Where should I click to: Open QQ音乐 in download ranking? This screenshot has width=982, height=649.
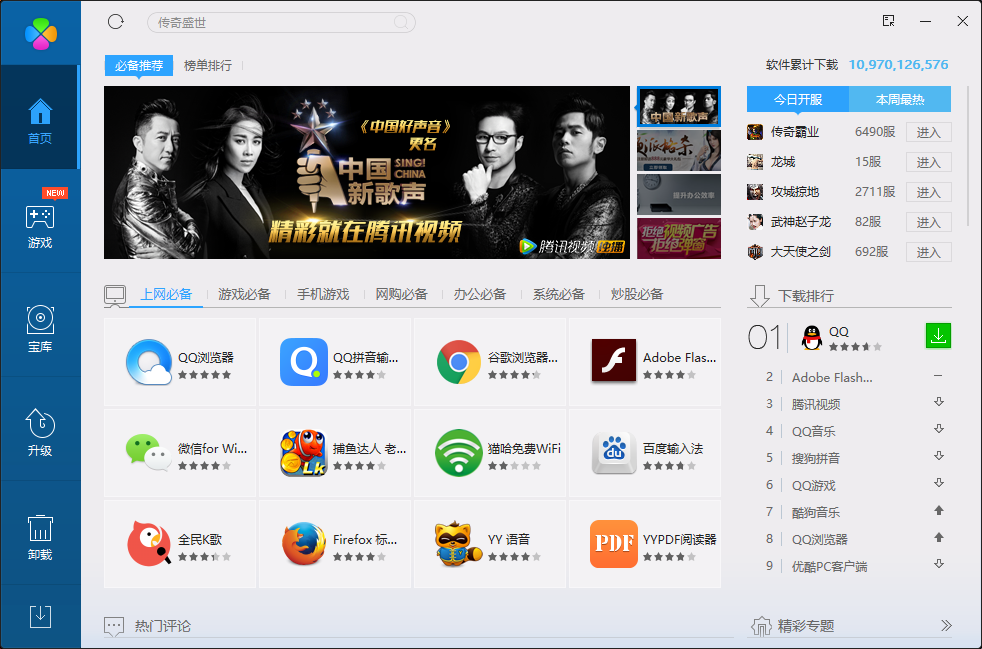[x=814, y=432]
